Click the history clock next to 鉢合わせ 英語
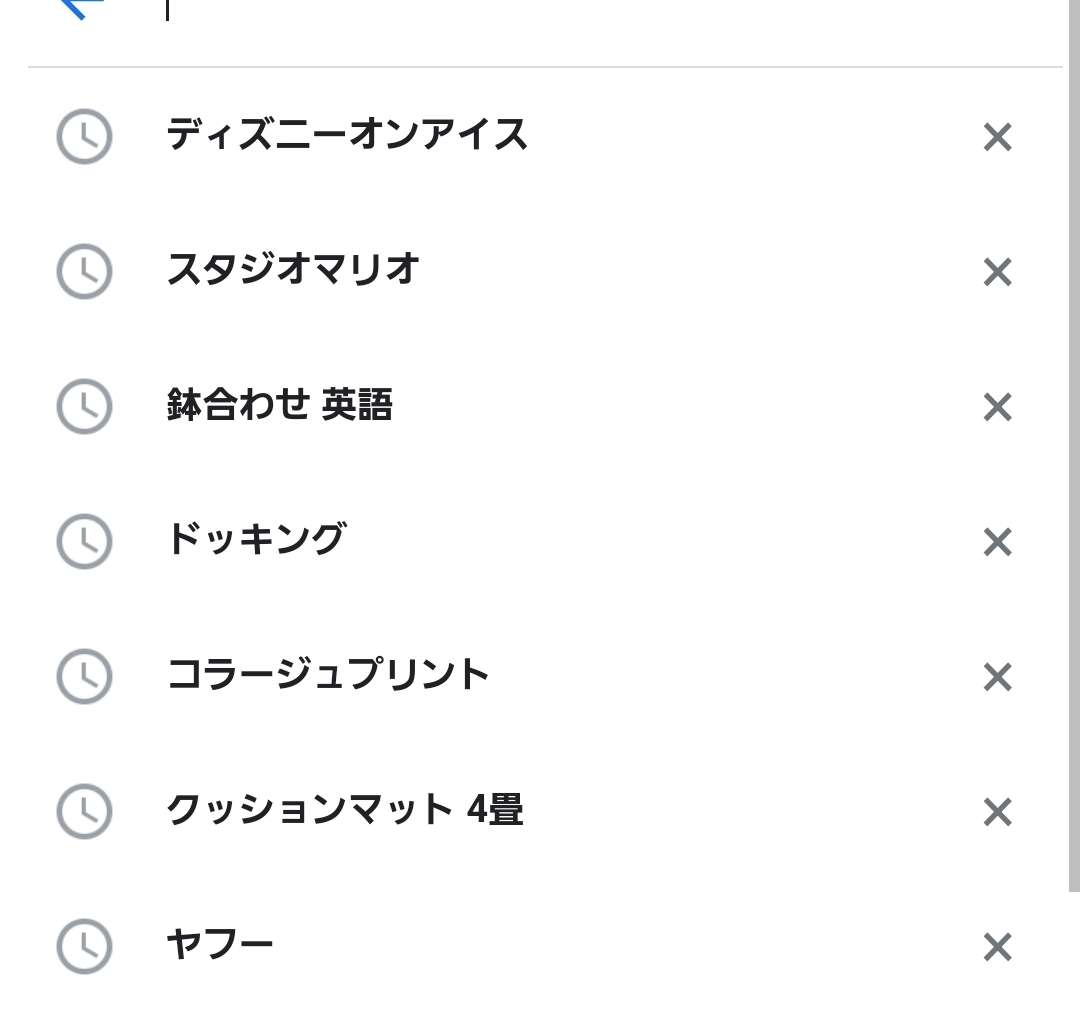This screenshot has width=1080, height=1013. (84, 406)
